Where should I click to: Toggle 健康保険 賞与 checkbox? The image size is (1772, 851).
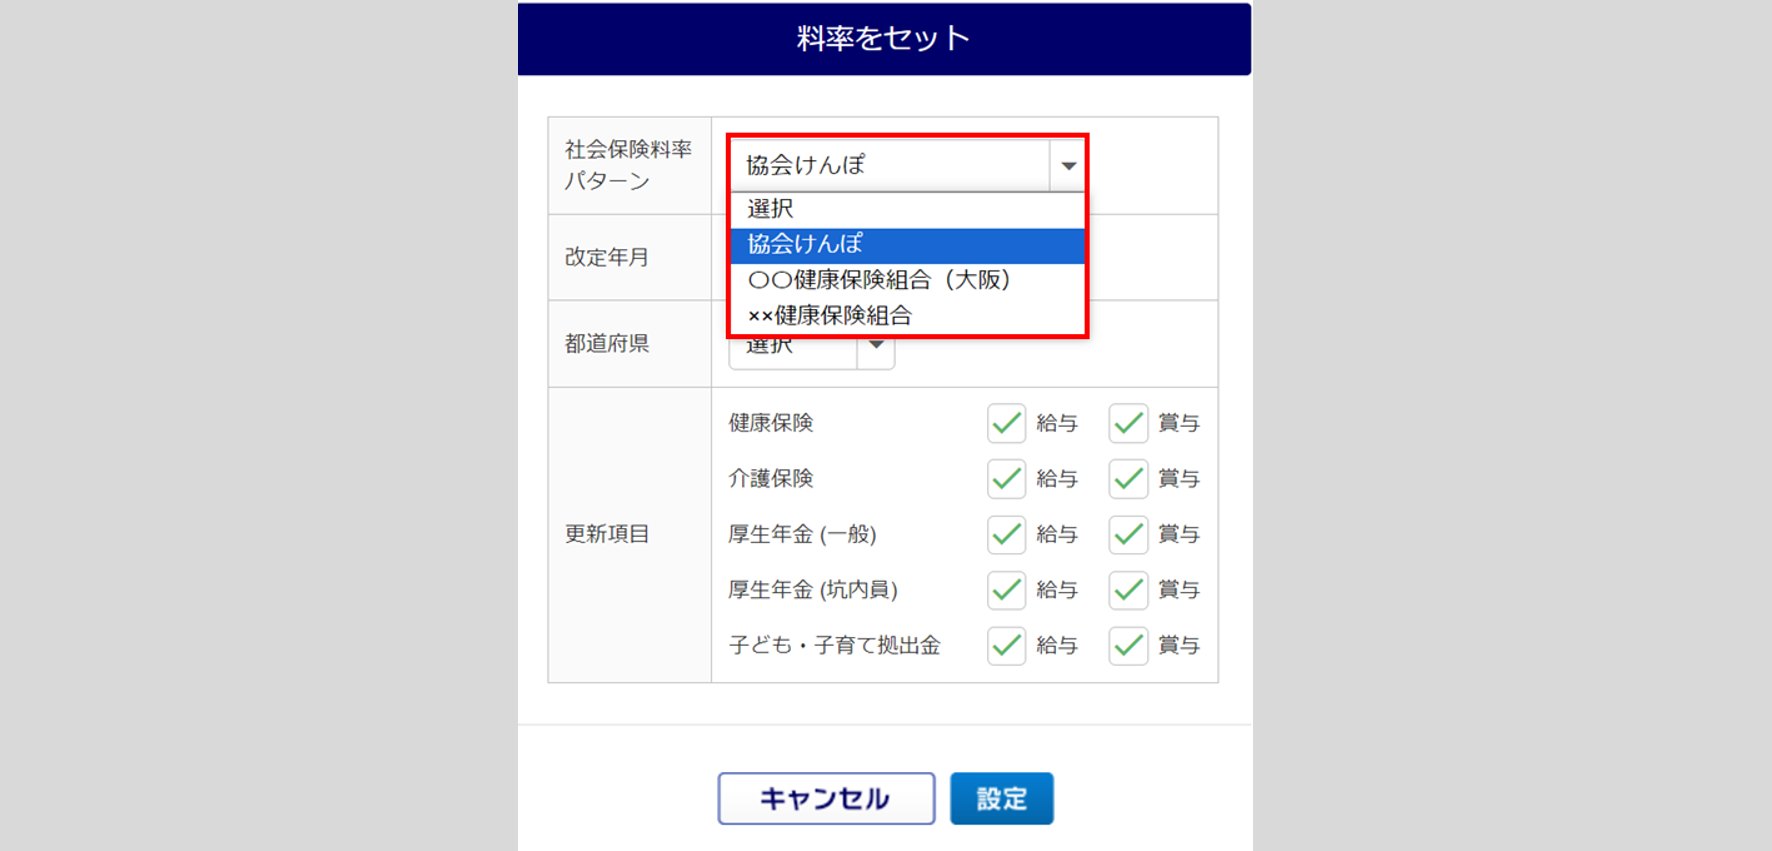(1128, 423)
